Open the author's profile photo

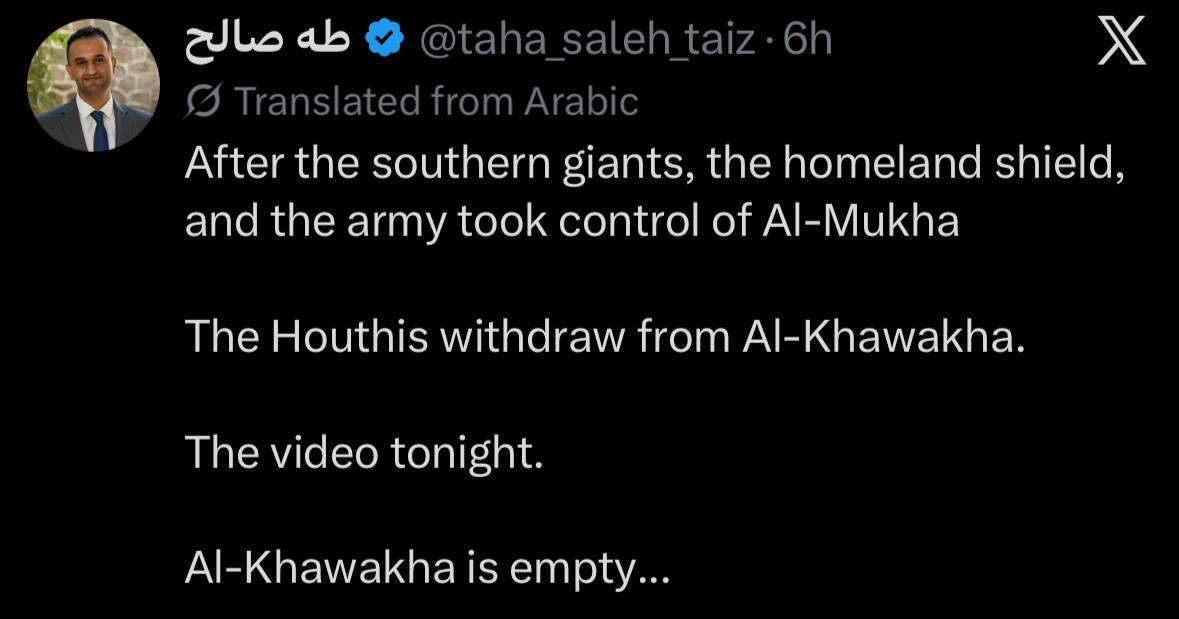(x=93, y=85)
